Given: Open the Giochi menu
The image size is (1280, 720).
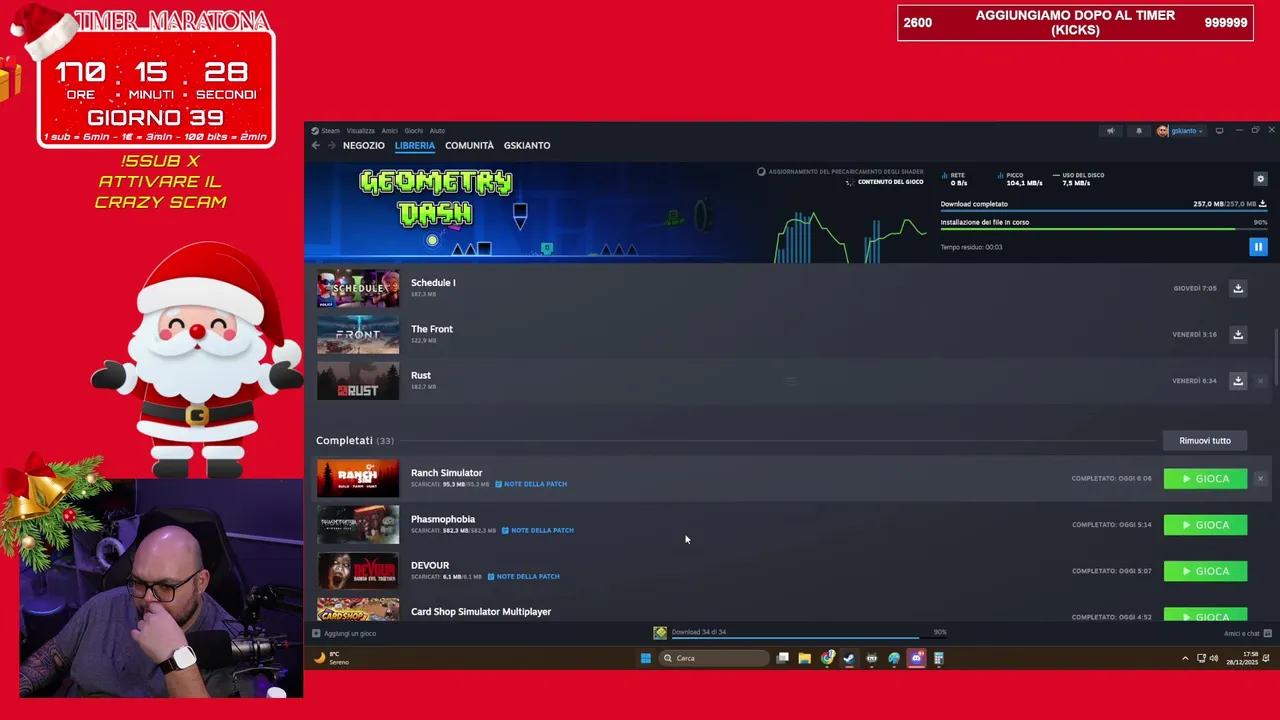Looking at the screenshot, I should pyautogui.click(x=413, y=131).
